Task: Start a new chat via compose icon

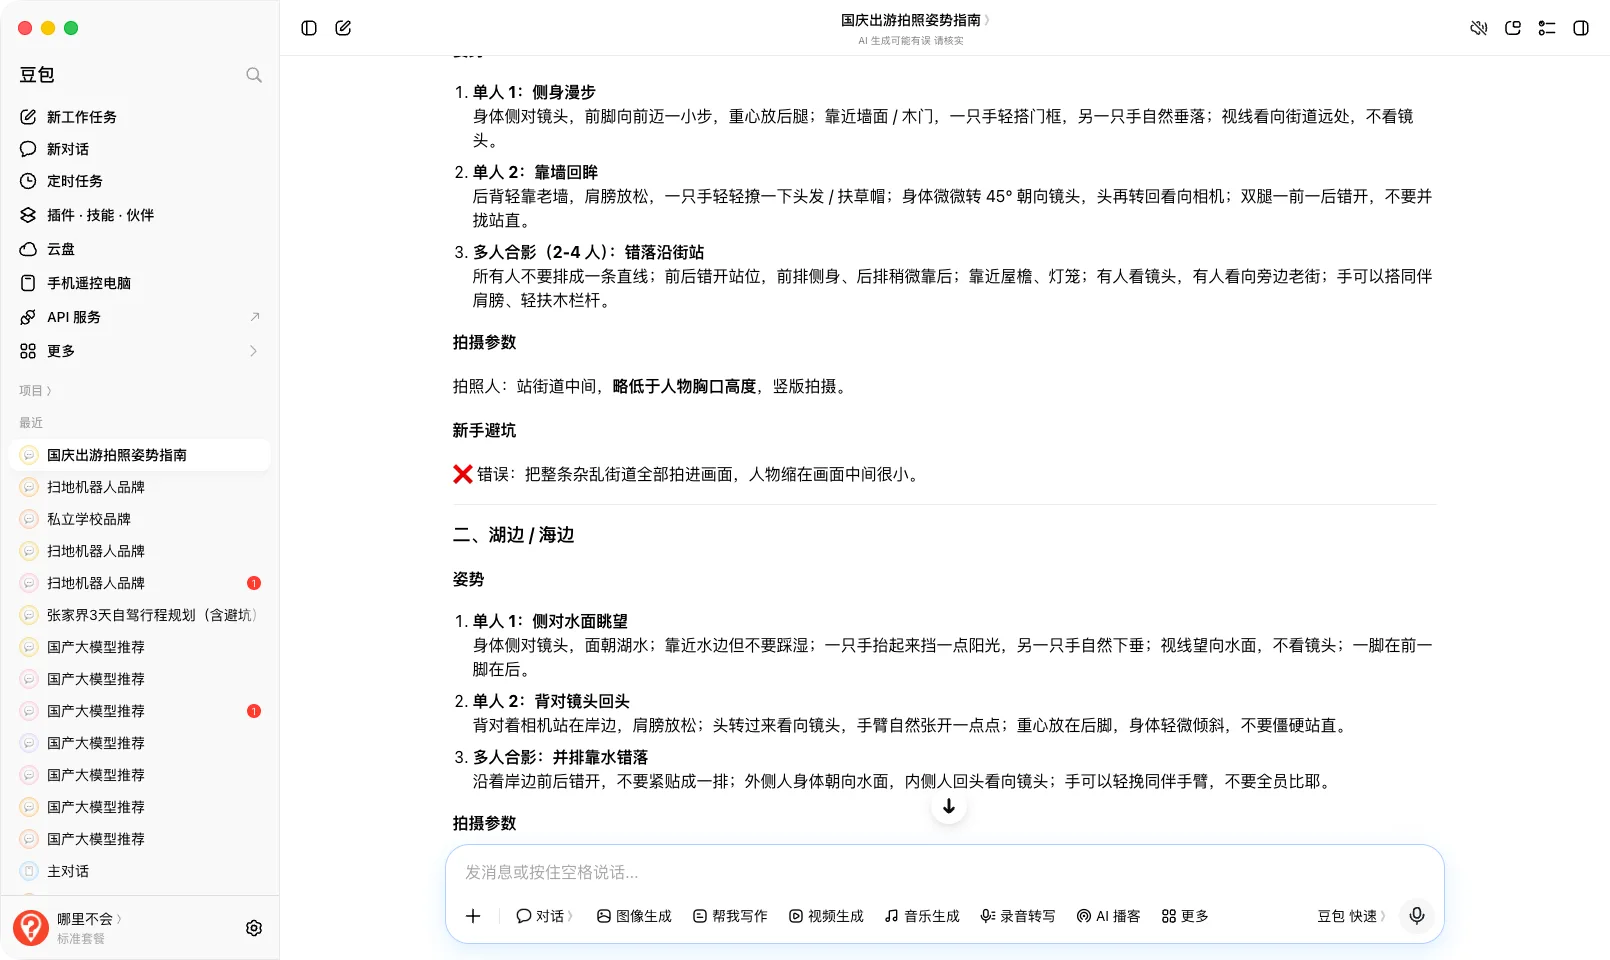Action: [x=343, y=28]
